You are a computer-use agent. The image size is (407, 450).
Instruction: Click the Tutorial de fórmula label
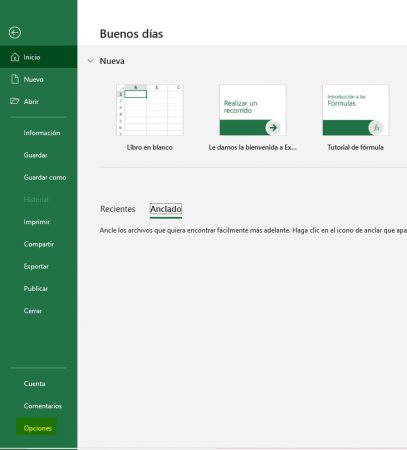[x=355, y=147]
